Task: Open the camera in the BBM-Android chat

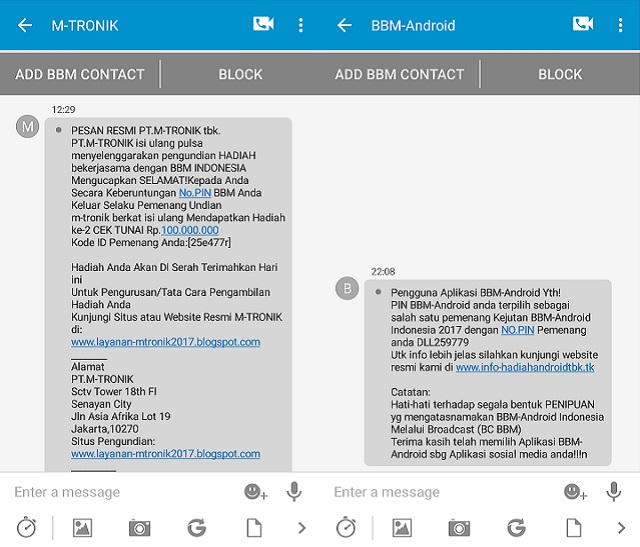Action: [459, 528]
